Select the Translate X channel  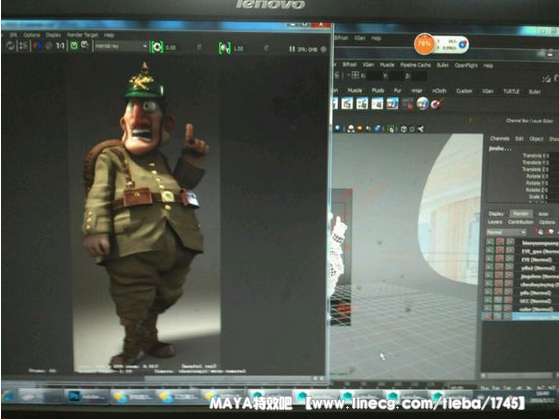[535, 156]
